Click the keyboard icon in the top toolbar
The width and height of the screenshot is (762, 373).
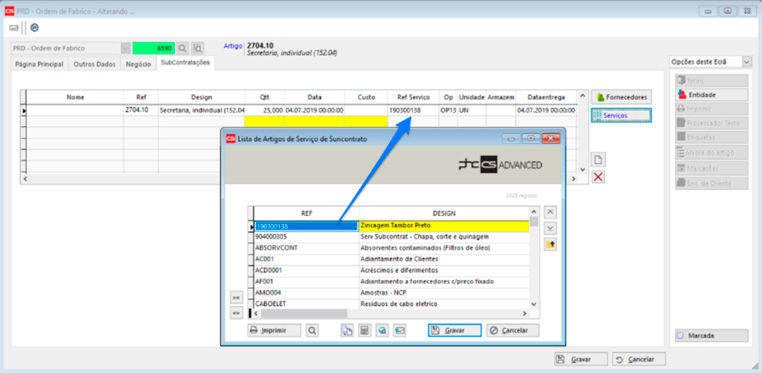click(14, 28)
